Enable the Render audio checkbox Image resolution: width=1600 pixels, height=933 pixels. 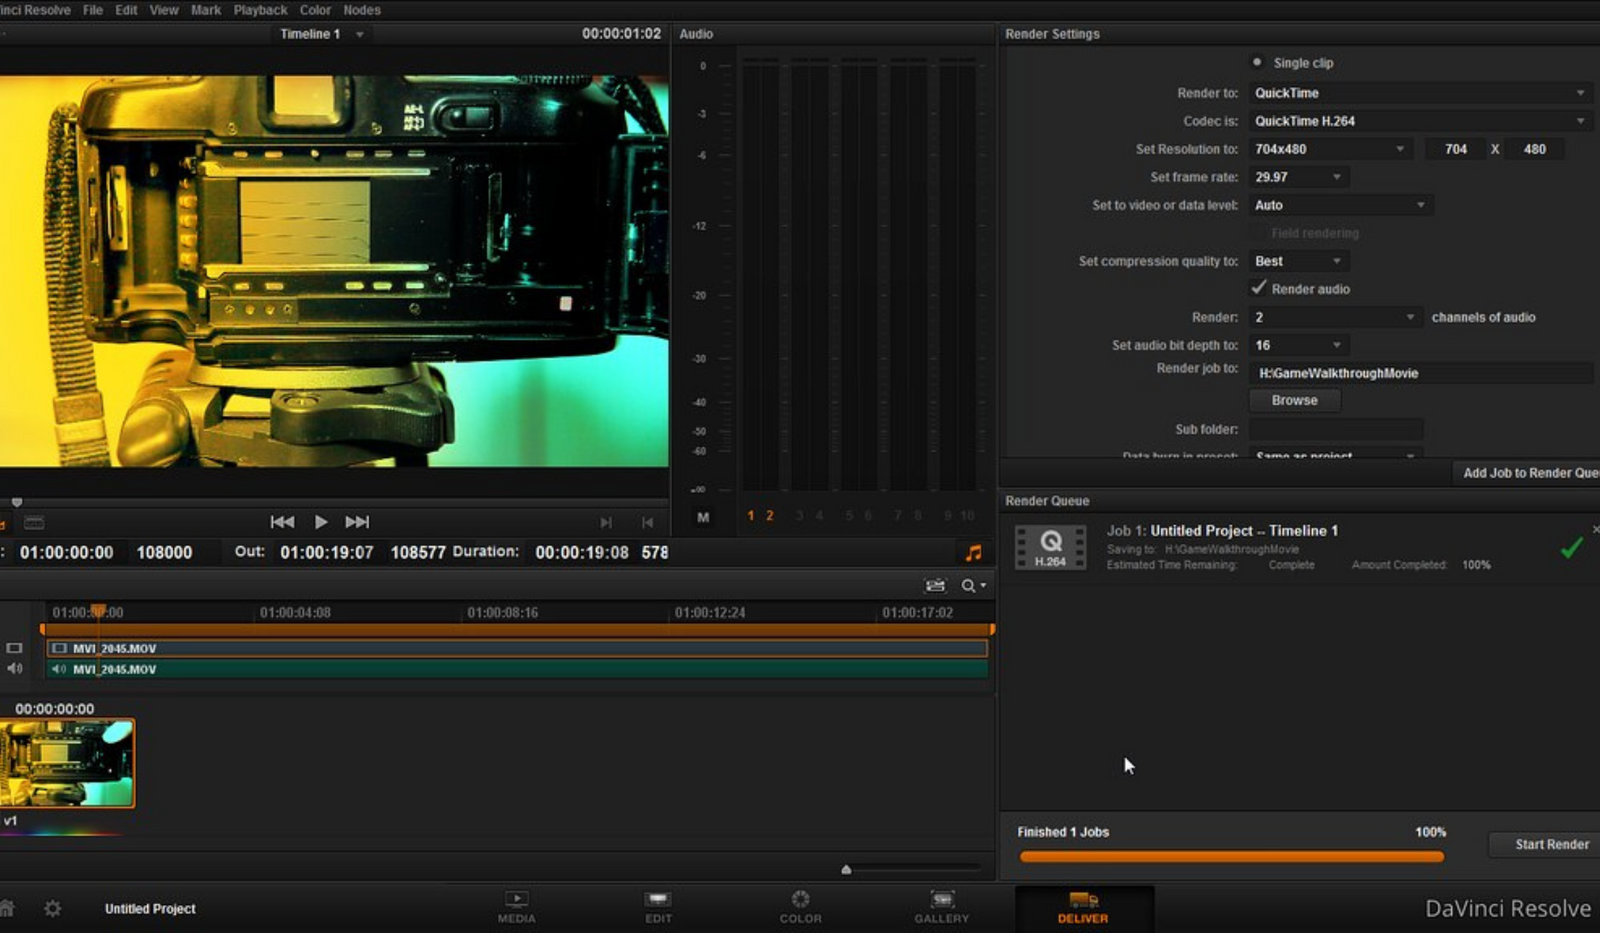(x=1257, y=288)
